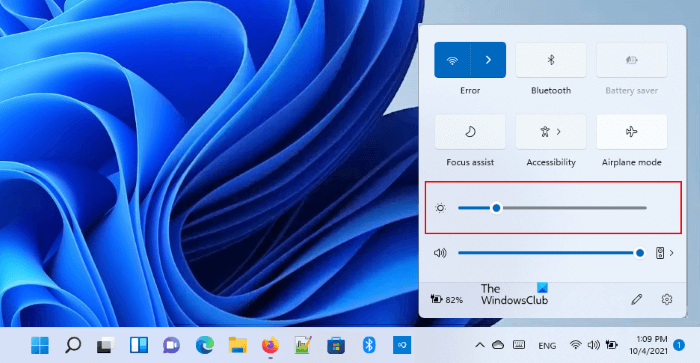Open notification badge showing 1
Screen dimensions: 700x363
coord(679,345)
